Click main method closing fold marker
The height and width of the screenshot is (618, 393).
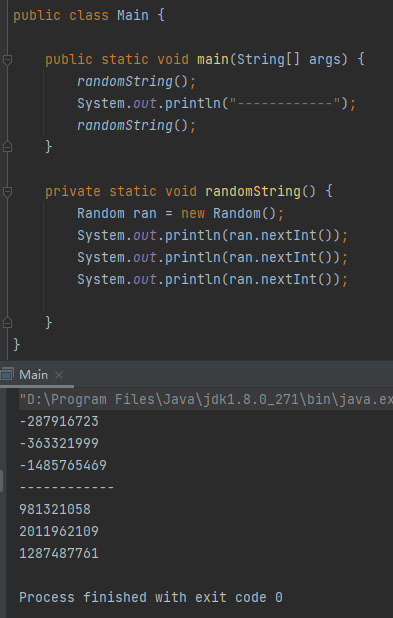coord(7,147)
